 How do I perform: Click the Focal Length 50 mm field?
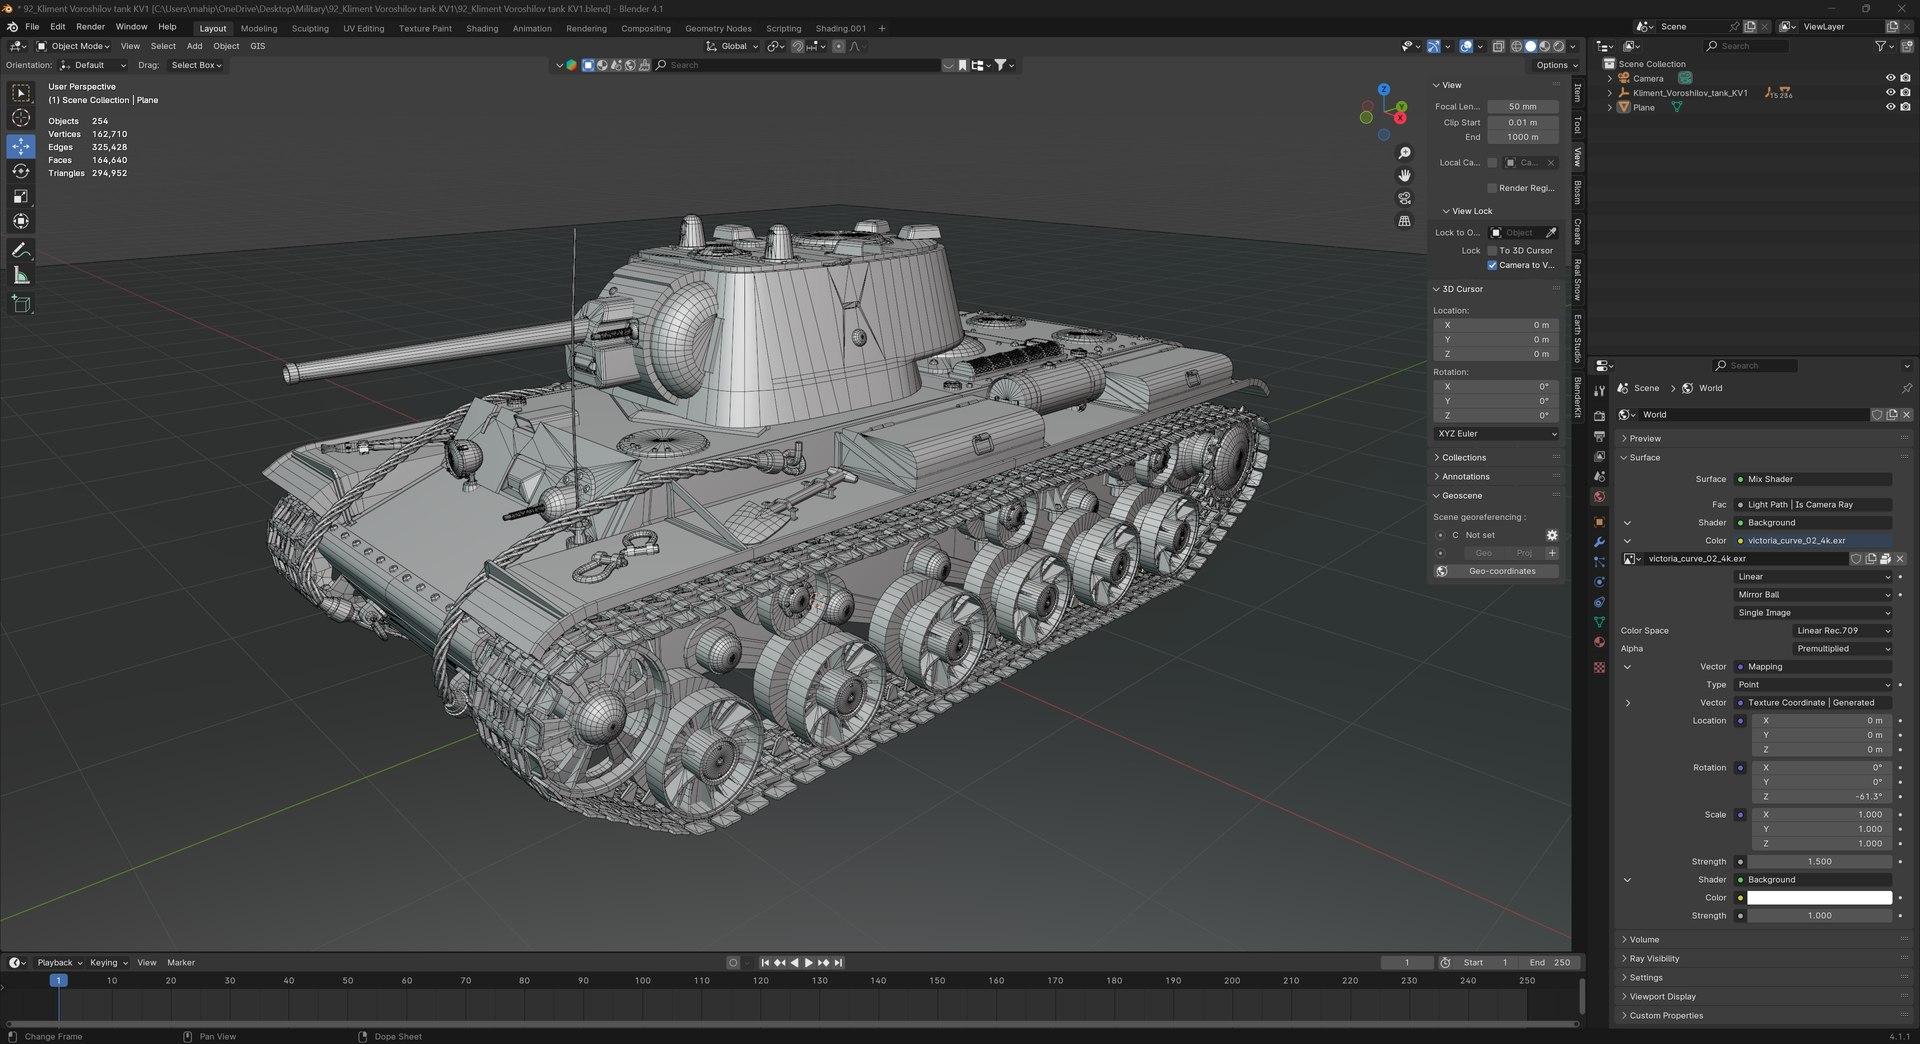(x=1522, y=107)
